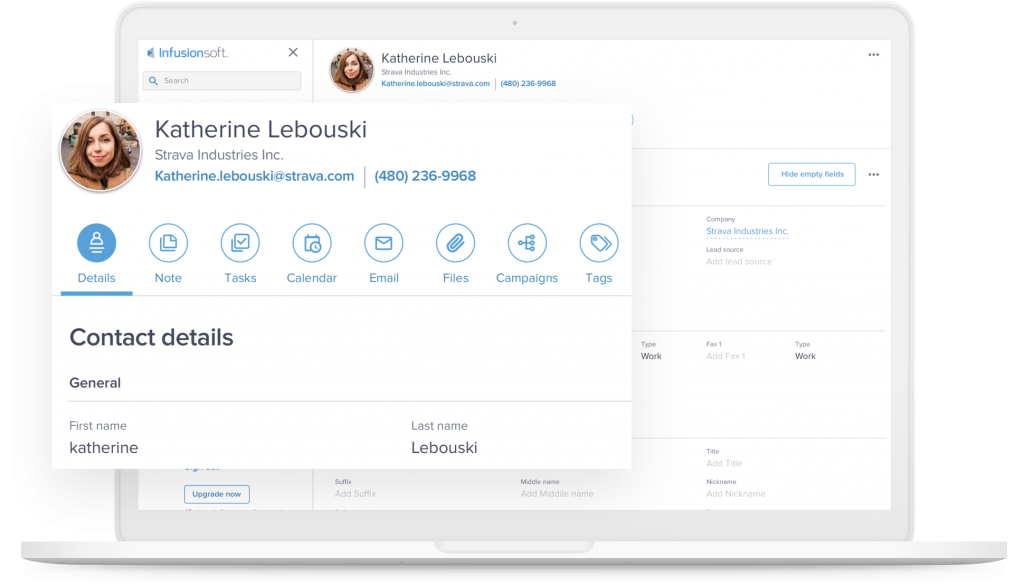
Task: Click the small email link in the background header
Action: (436, 84)
